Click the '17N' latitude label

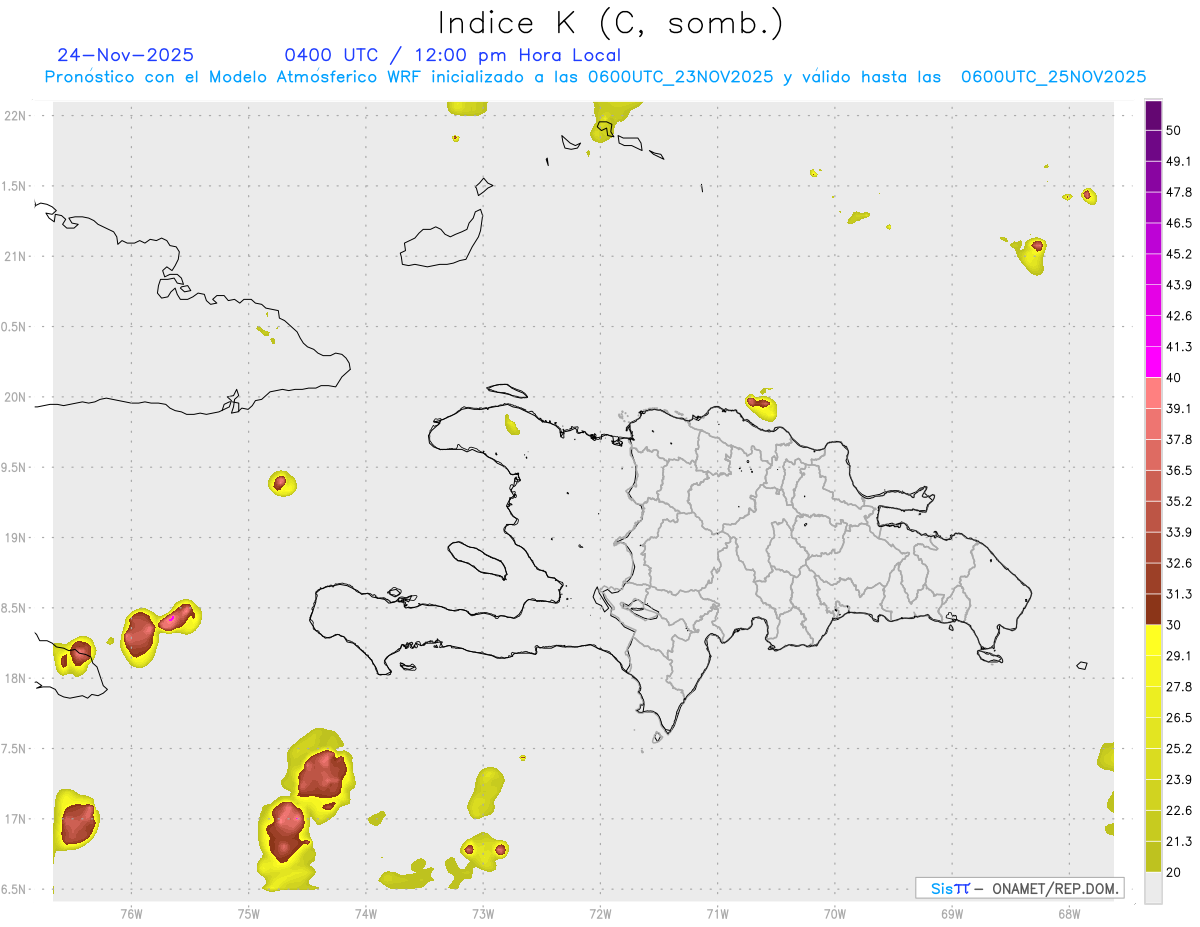tap(16, 819)
